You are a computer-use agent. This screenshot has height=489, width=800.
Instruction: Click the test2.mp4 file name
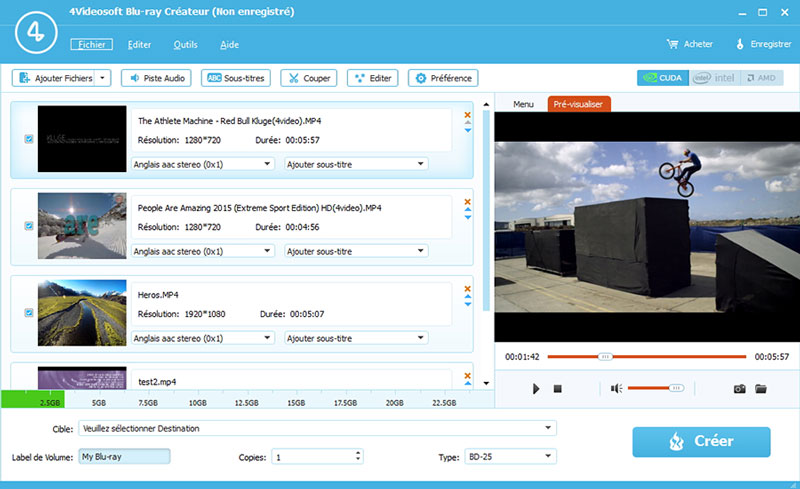tap(157, 382)
